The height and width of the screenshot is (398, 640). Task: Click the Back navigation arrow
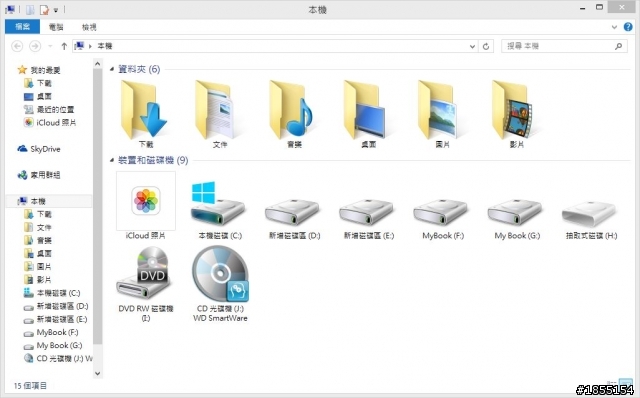(x=17, y=46)
